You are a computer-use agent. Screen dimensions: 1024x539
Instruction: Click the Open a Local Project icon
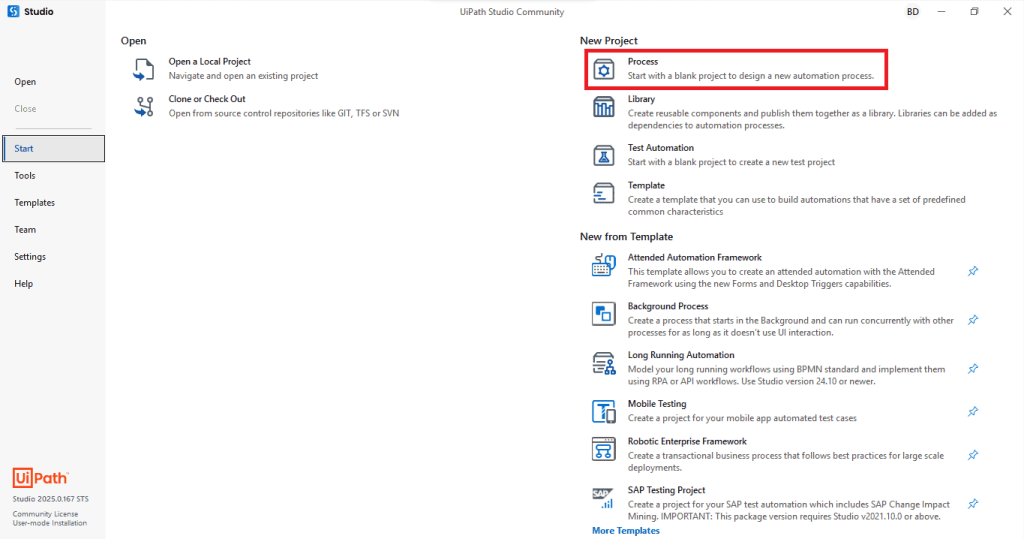click(144, 69)
